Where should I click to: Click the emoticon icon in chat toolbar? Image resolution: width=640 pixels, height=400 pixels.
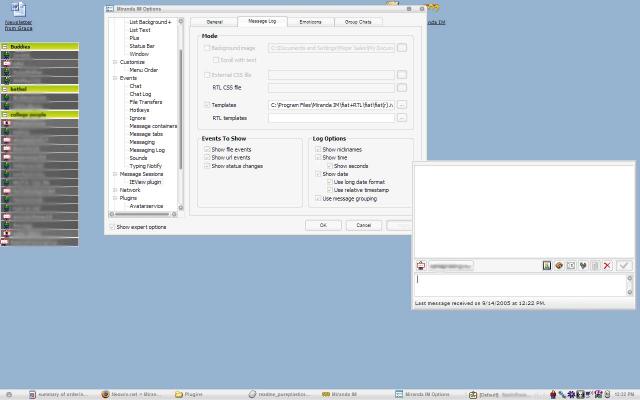(x=559, y=266)
